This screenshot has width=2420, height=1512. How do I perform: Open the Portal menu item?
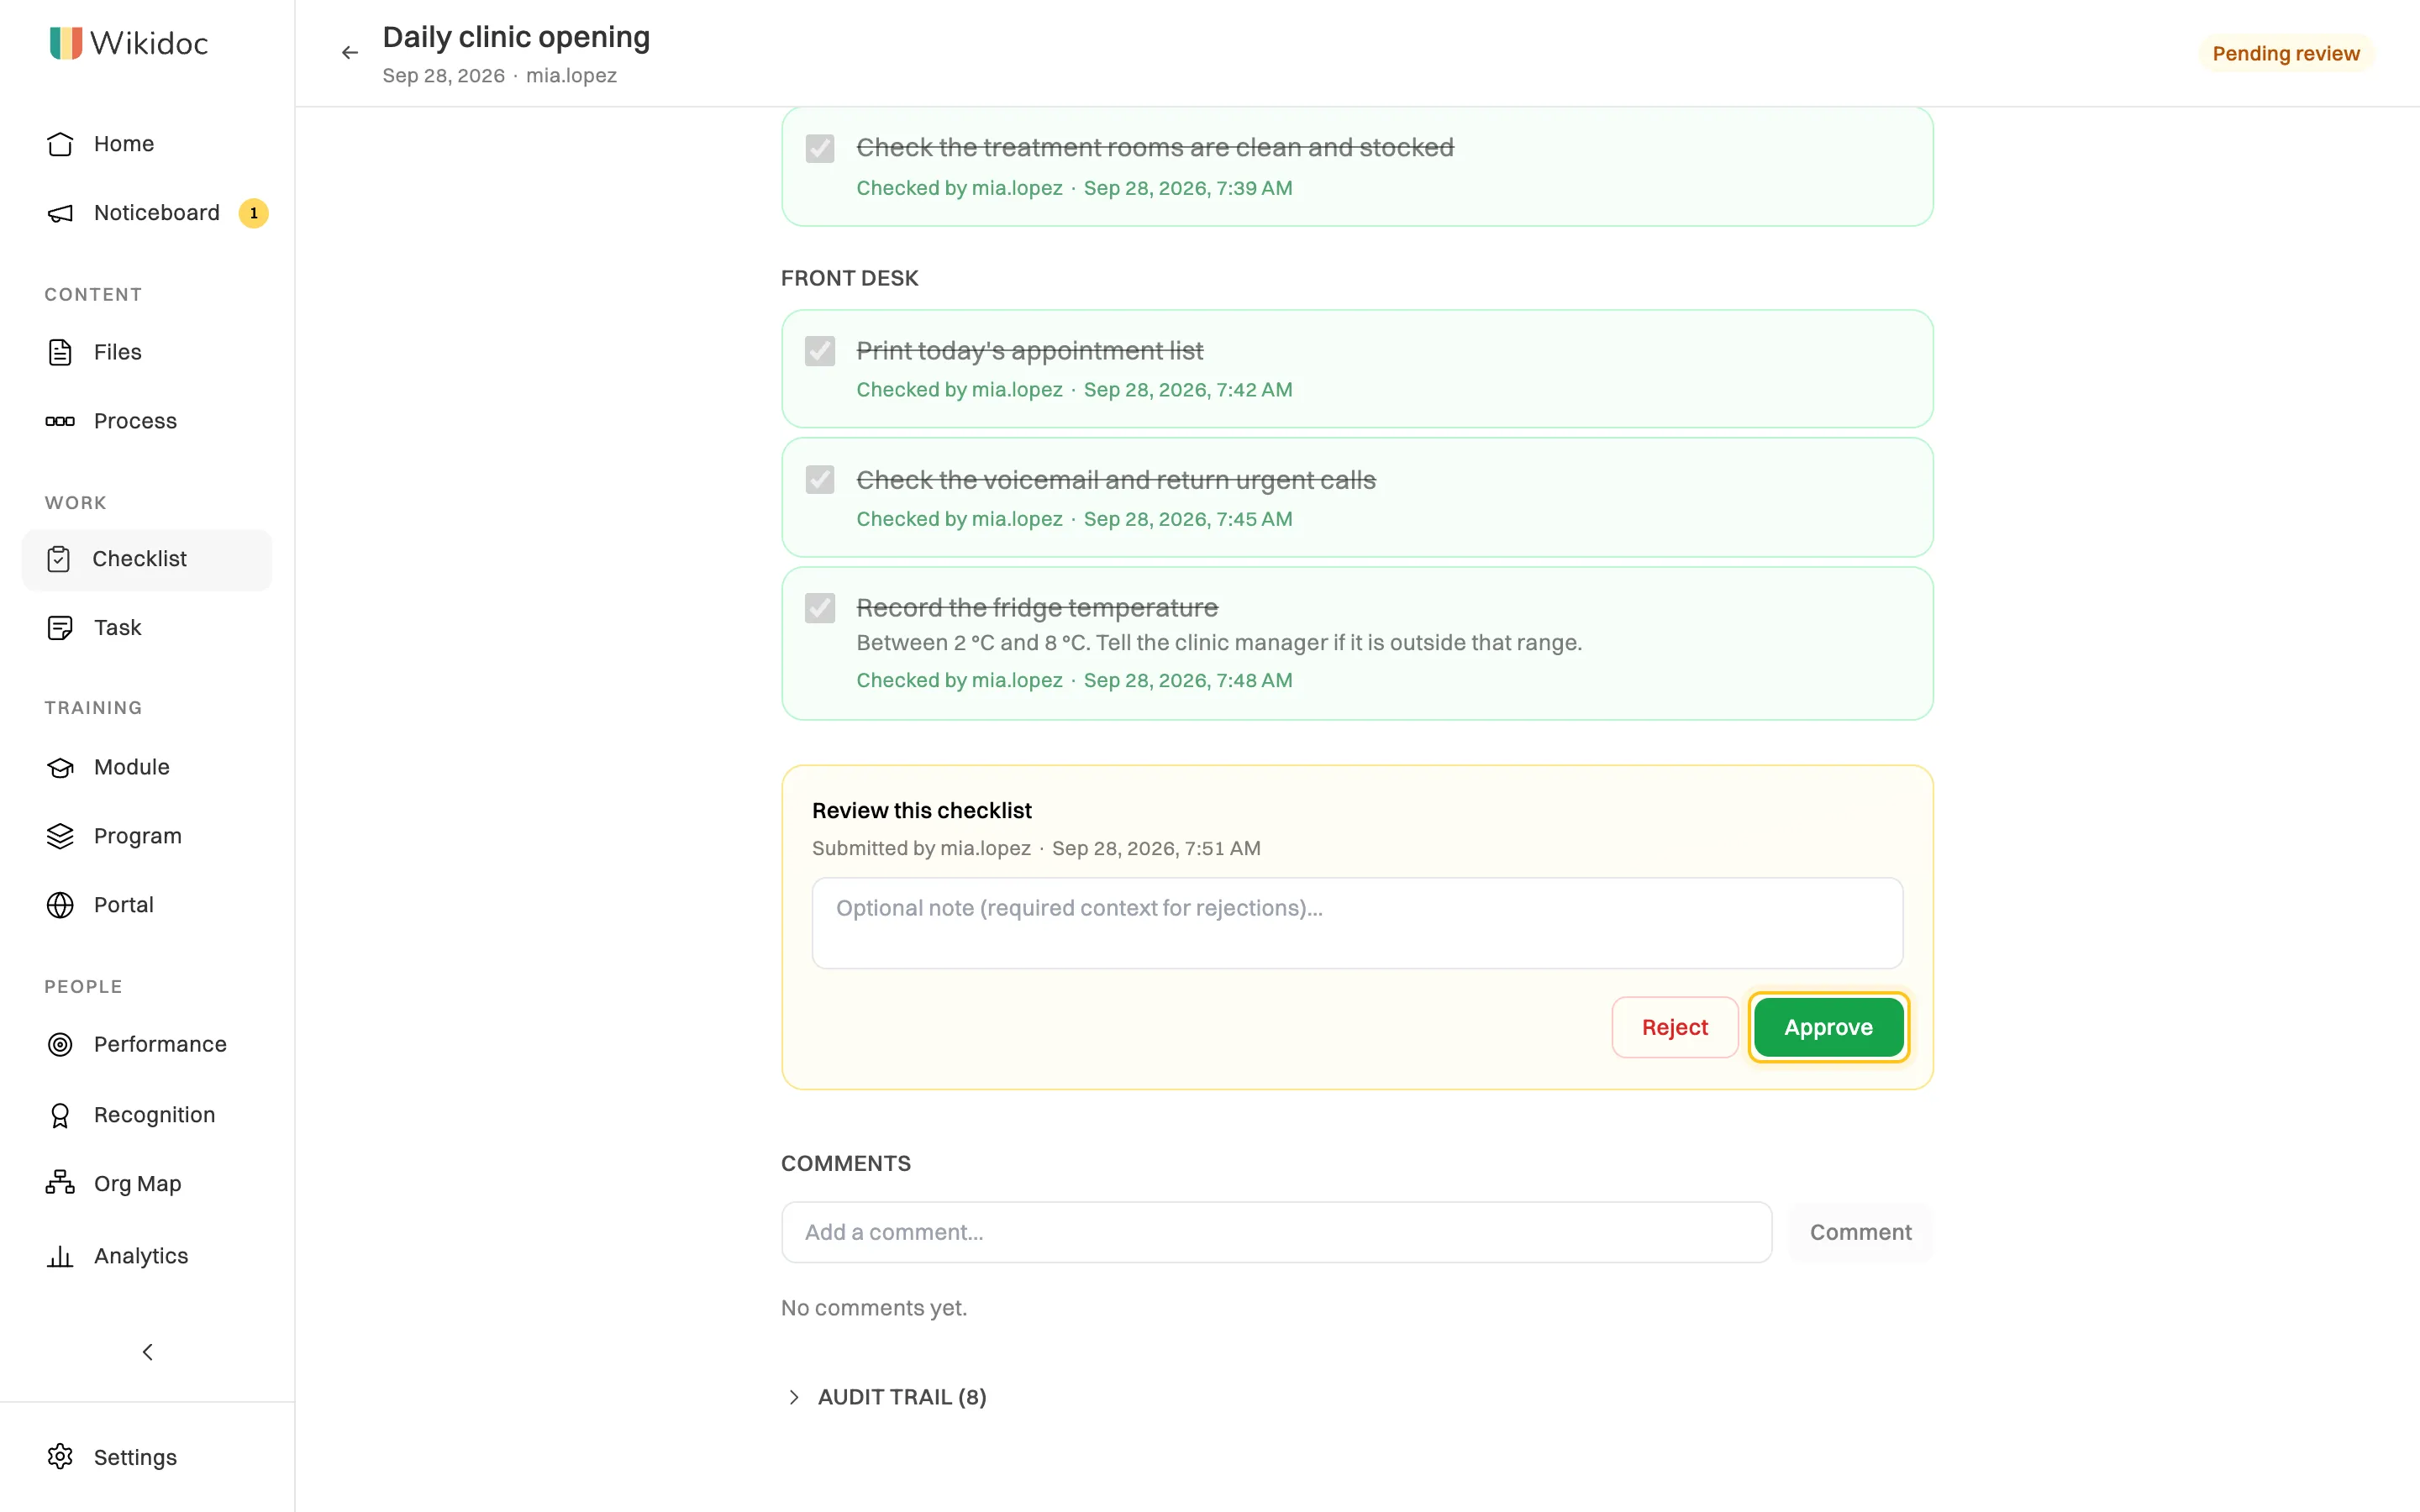click(x=147, y=905)
